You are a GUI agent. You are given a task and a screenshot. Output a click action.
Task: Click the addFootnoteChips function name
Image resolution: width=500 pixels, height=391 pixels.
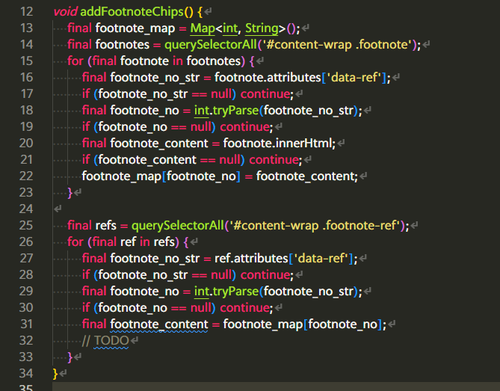132,12
